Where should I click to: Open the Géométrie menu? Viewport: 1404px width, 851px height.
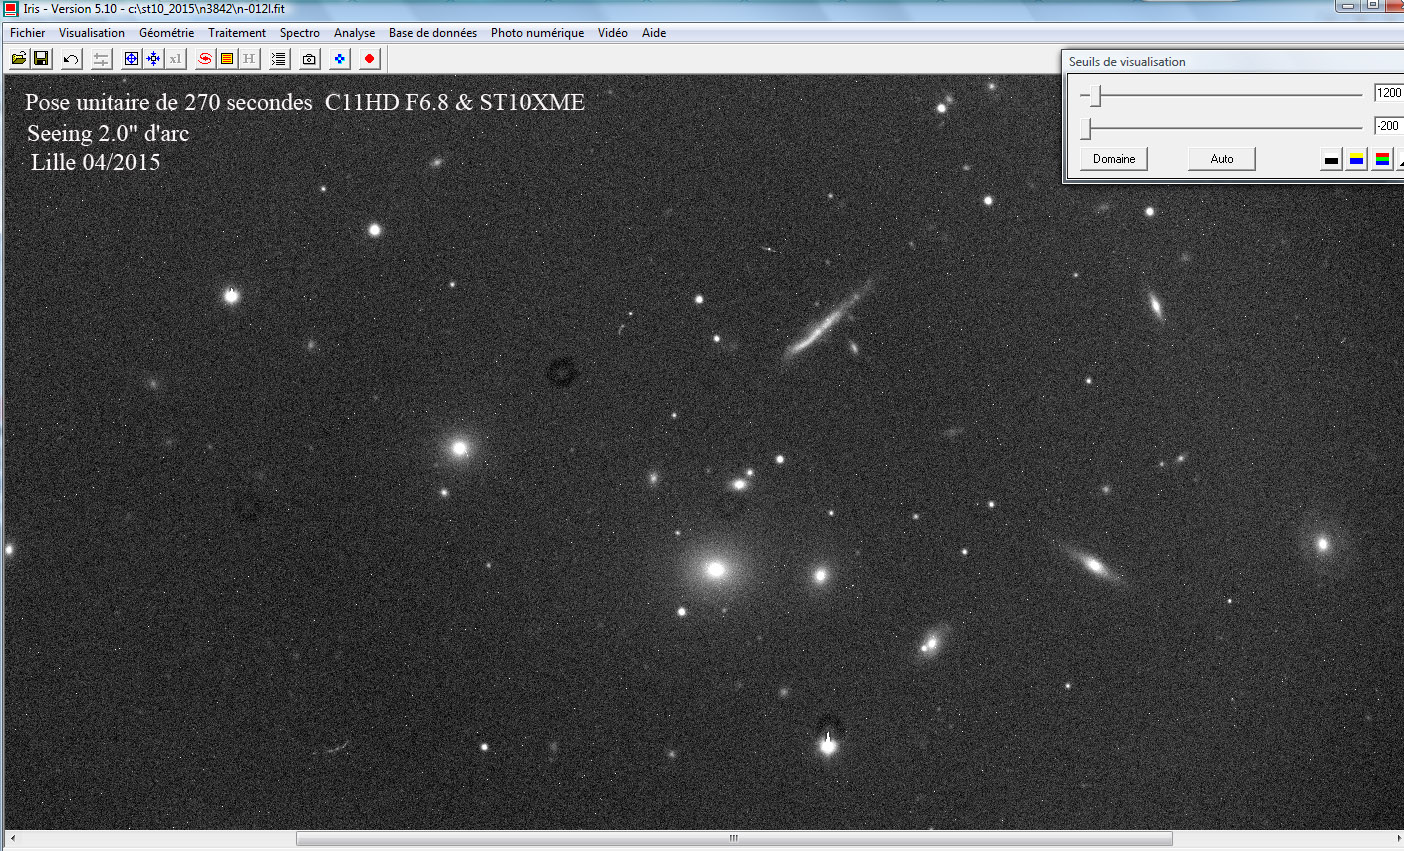coord(167,33)
